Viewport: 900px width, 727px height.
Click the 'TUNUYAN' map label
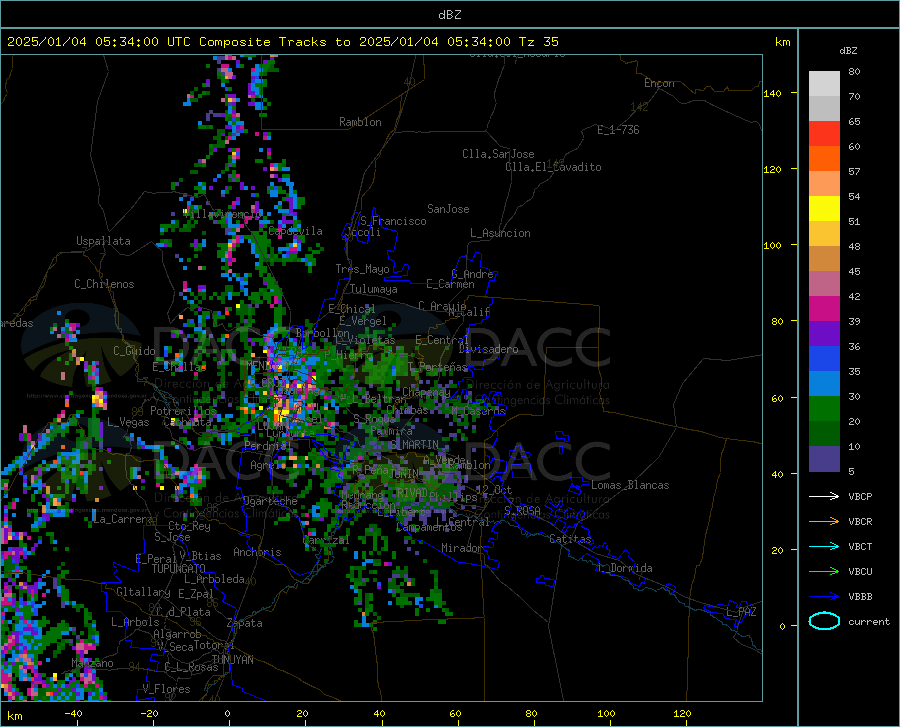click(x=232, y=660)
